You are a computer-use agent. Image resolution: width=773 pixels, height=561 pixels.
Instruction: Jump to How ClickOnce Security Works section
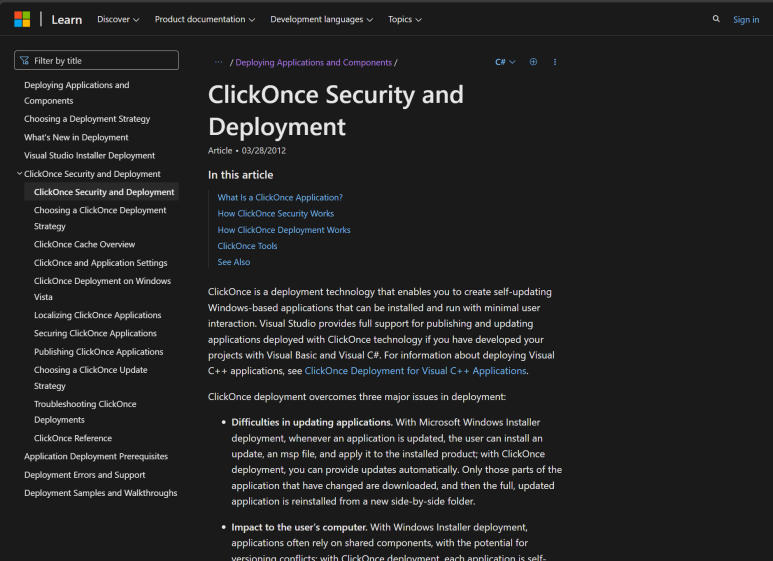pos(276,214)
